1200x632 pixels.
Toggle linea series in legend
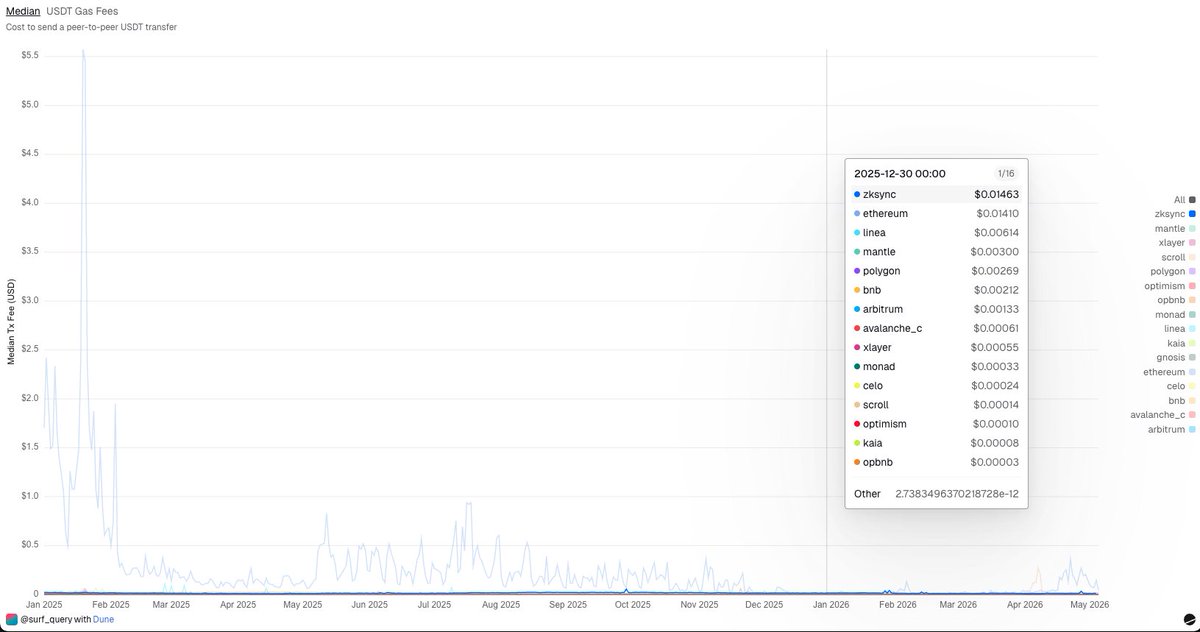click(1180, 328)
